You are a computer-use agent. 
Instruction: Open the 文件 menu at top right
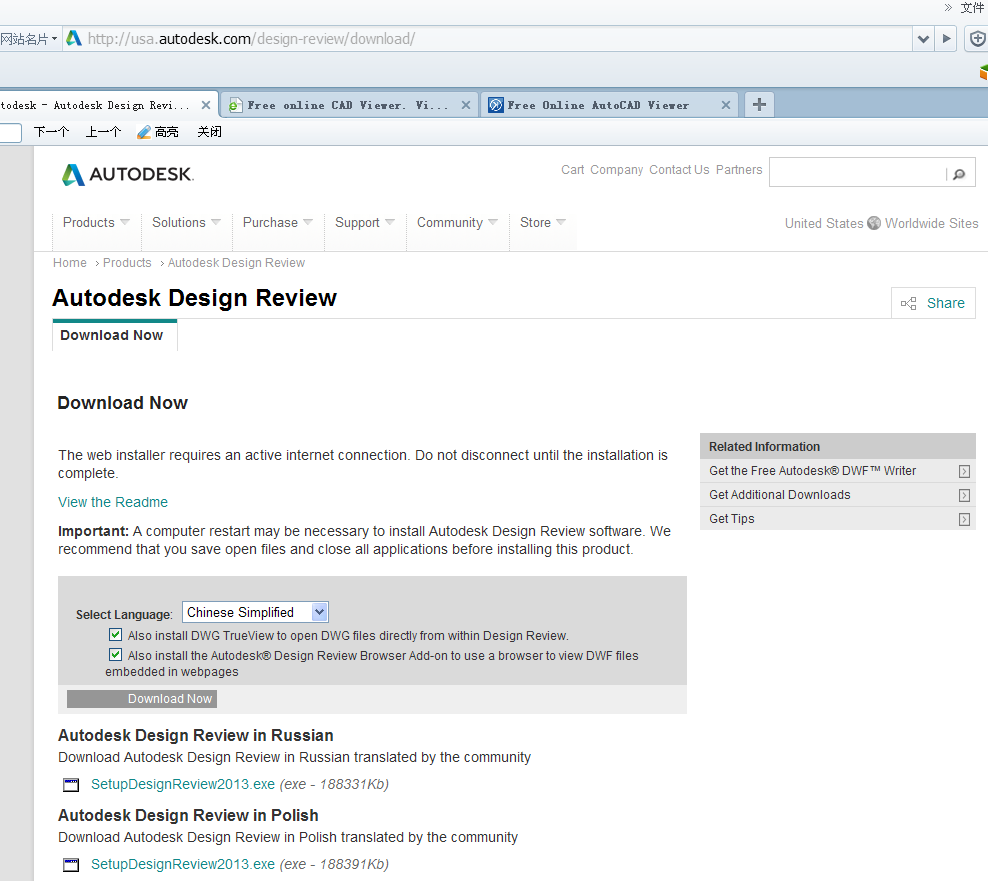click(972, 8)
